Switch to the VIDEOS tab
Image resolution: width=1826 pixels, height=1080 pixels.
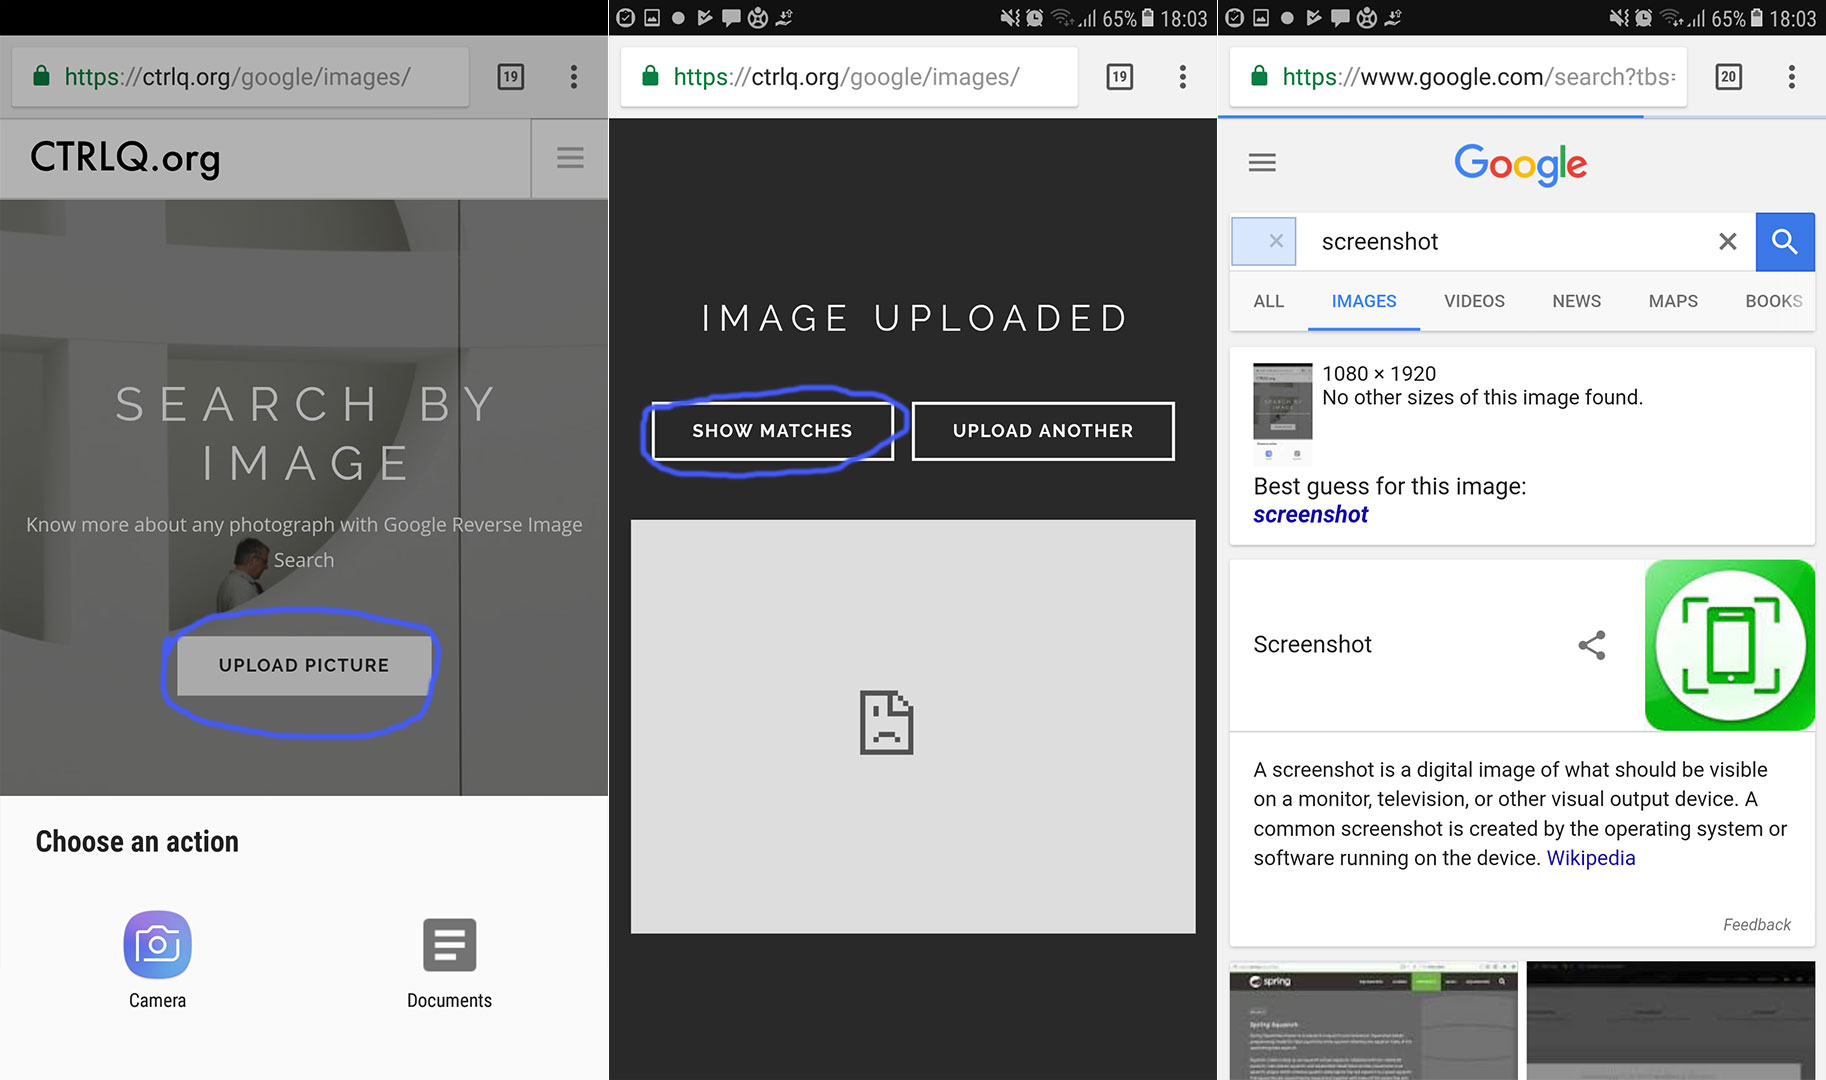click(1474, 301)
